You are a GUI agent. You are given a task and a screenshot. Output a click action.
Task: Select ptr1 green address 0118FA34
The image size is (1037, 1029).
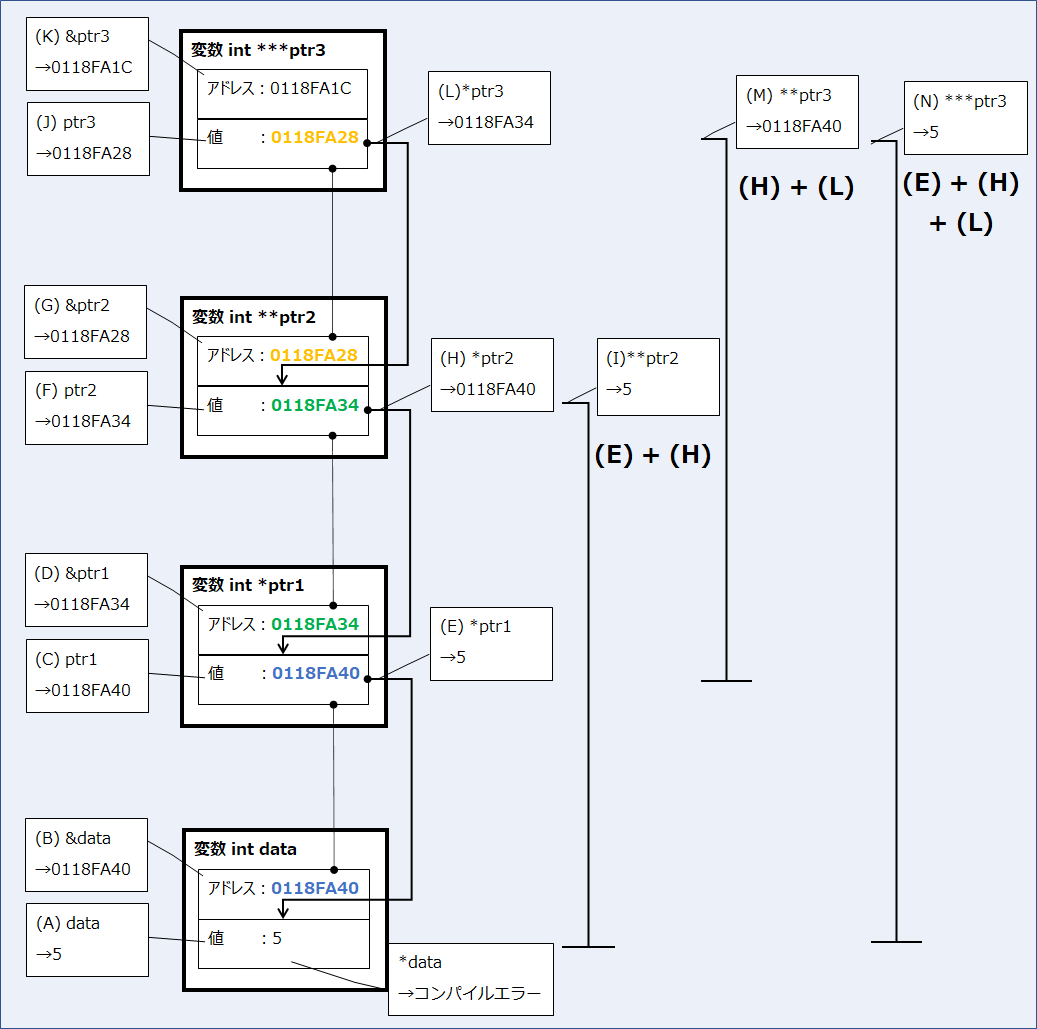[x=315, y=624]
